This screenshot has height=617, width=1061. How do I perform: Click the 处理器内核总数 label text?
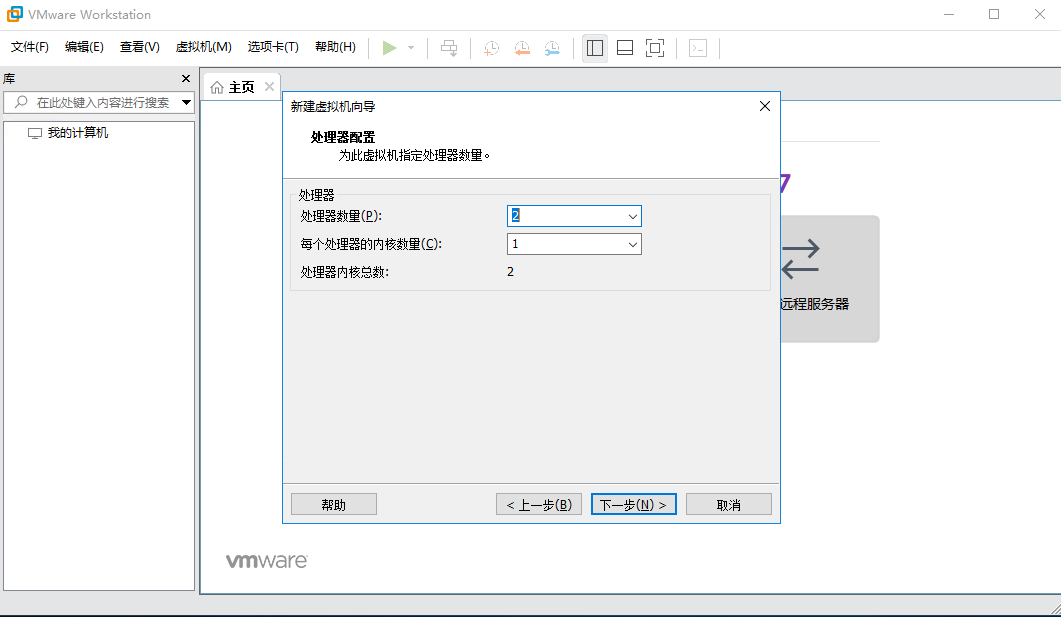345,272
